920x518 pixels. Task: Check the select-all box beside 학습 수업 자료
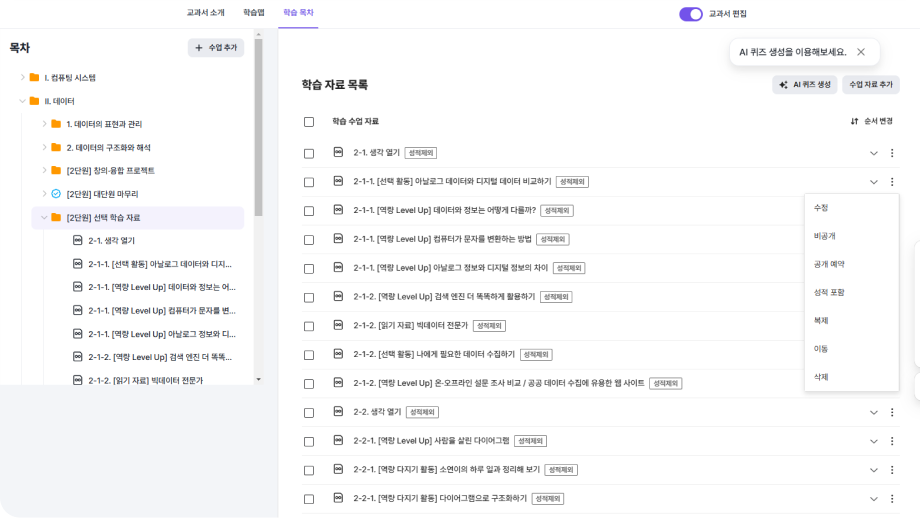[x=309, y=122]
